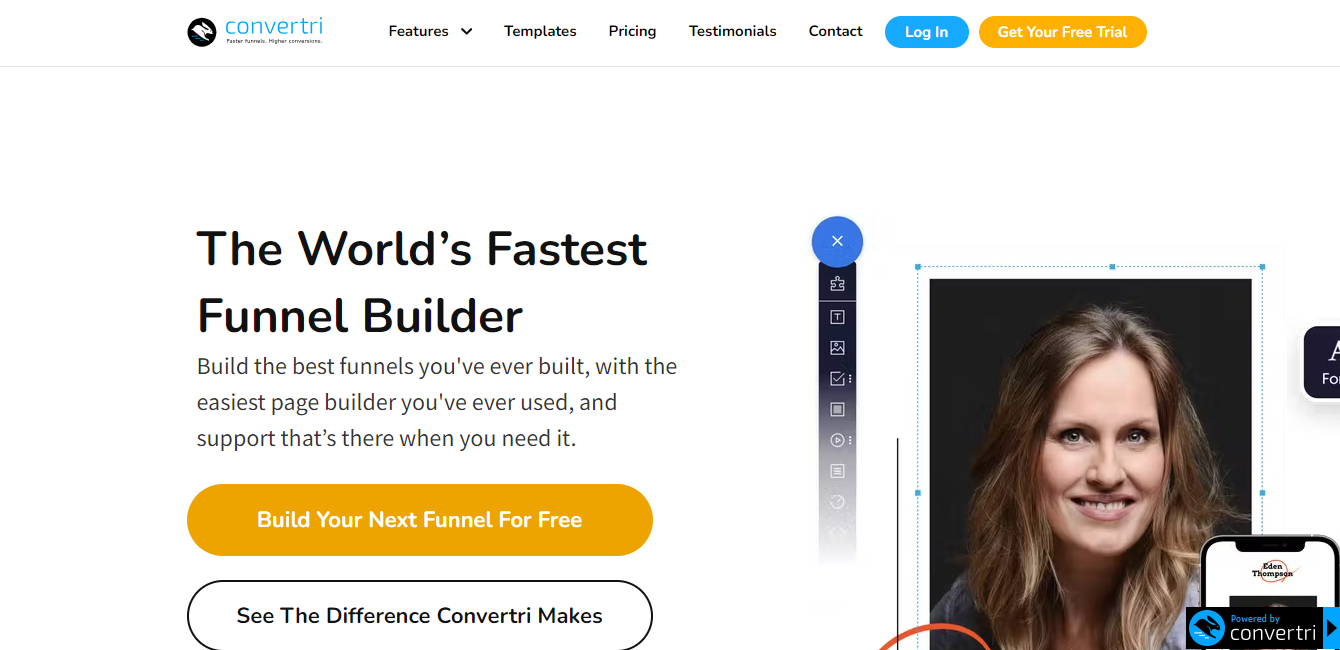Open the Templates page
This screenshot has height=650, width=1340.
(540, 31)
